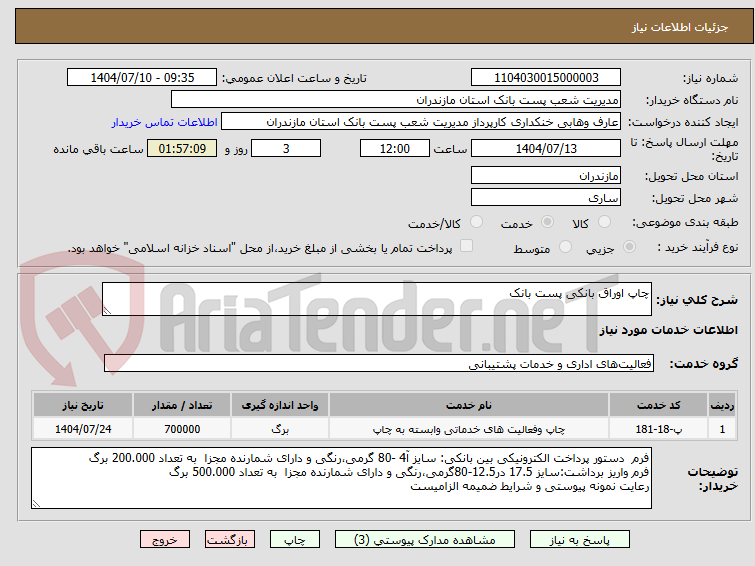Select the جزیی purchase type radio
This screenshot has height=566, width=755.
tap(629, 247)
